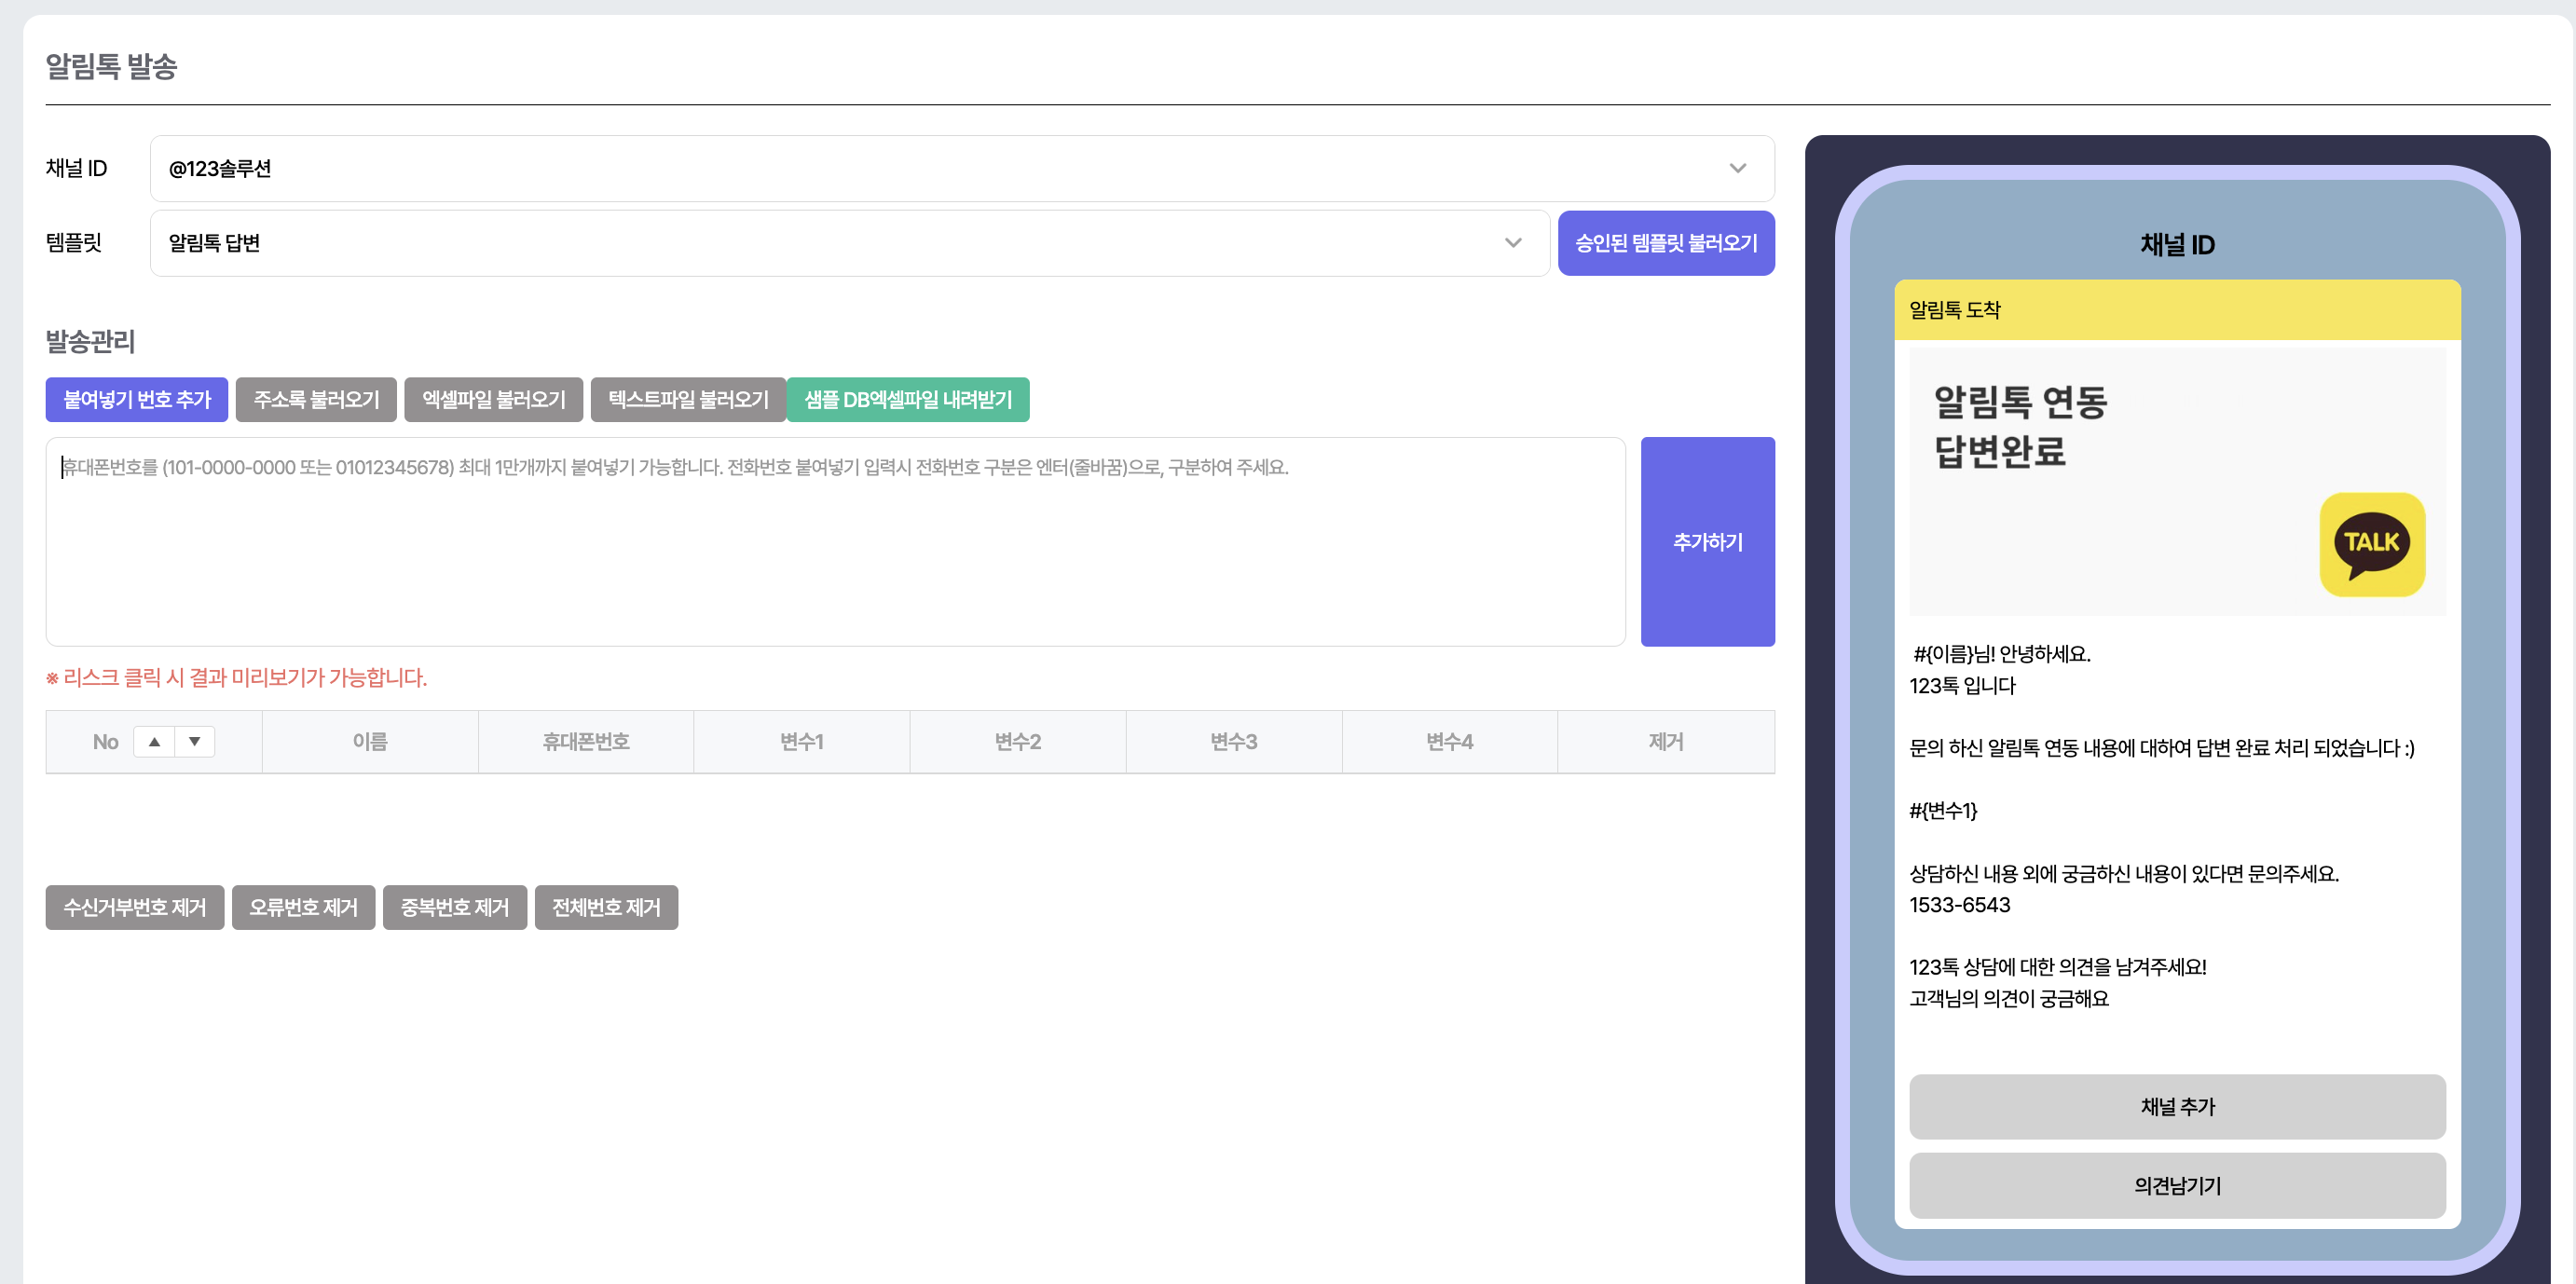
Task: Click 중복번호 제거 button
Action: [455, 907]
